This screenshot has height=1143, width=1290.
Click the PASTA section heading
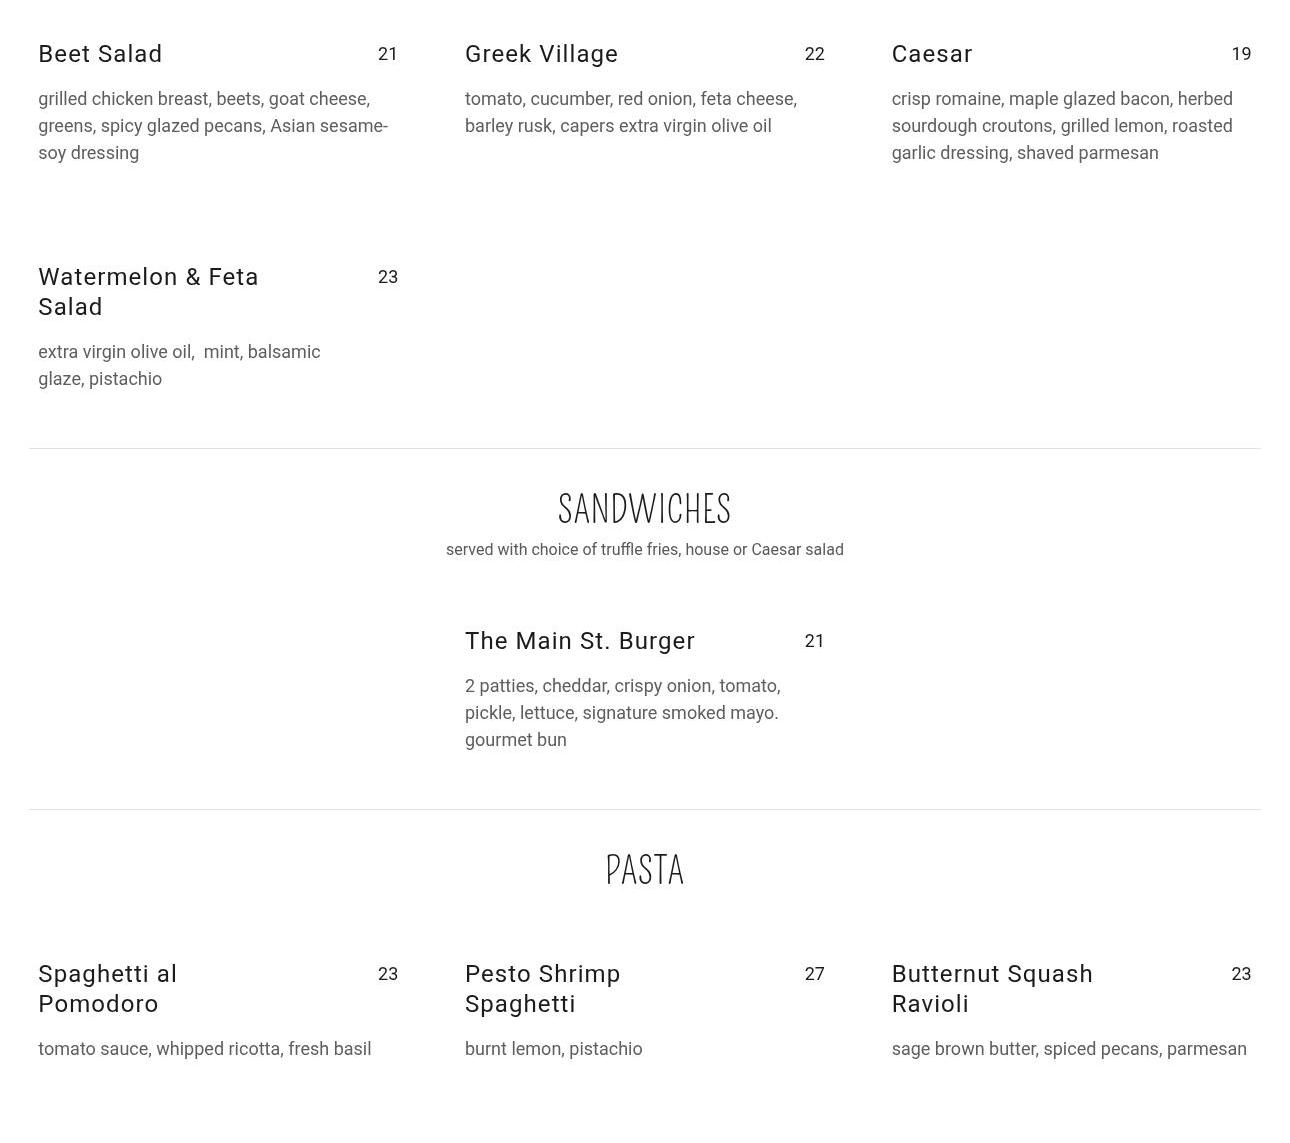(x=644, y=870)
